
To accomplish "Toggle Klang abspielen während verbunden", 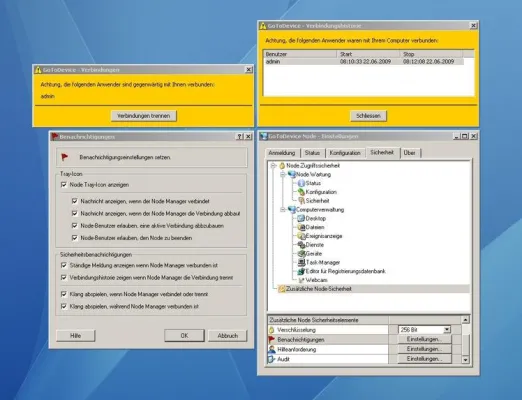I will (64, 306).
